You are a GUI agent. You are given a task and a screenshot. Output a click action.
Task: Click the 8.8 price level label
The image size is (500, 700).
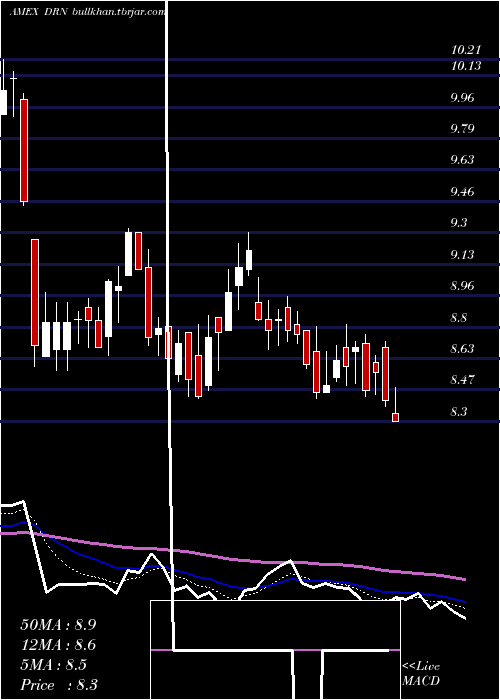[459, 317]
